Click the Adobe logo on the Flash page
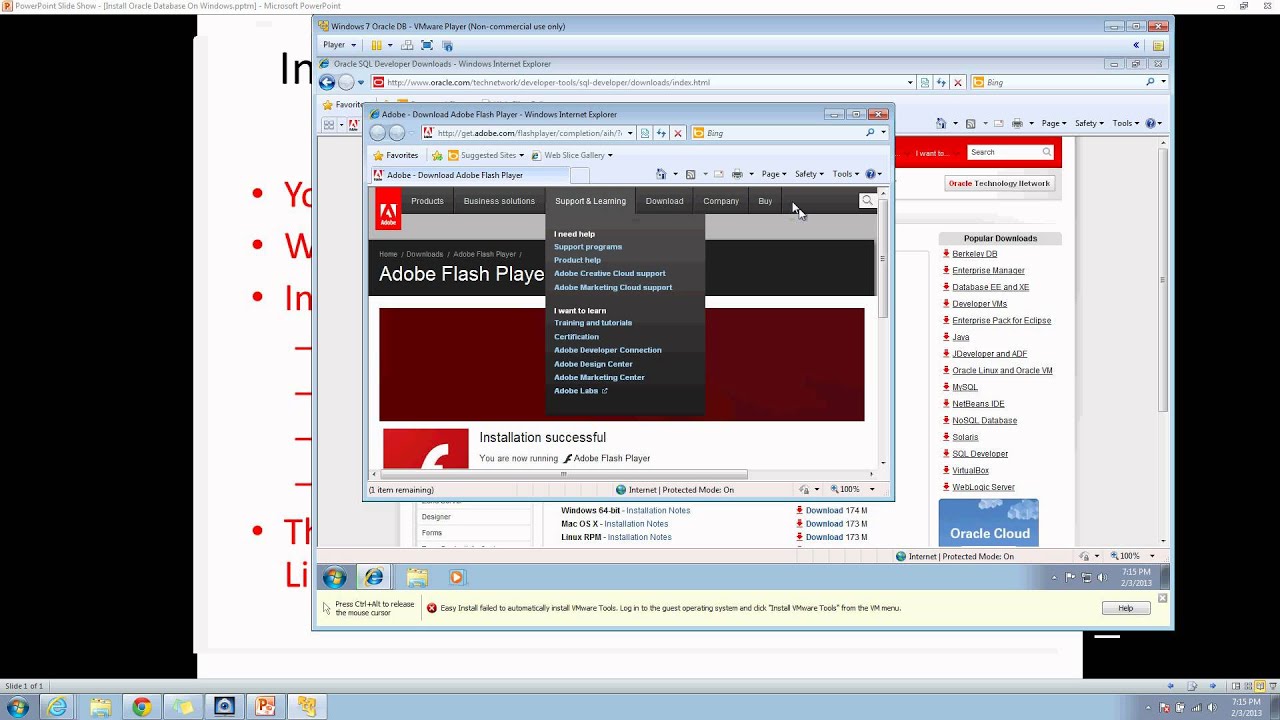Screen dimensions: 1280x720 pyautogui.click(x=388, y=210)
